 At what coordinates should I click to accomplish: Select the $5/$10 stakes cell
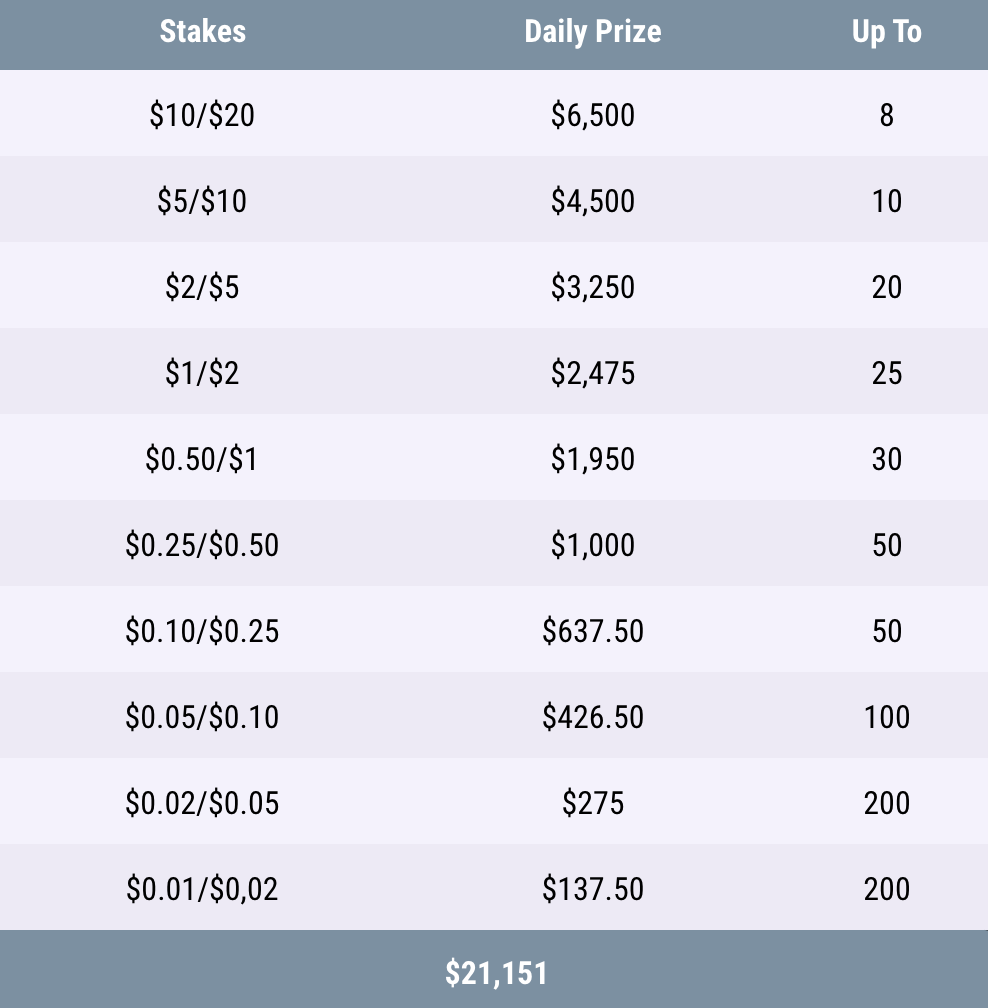click(202, 202)
